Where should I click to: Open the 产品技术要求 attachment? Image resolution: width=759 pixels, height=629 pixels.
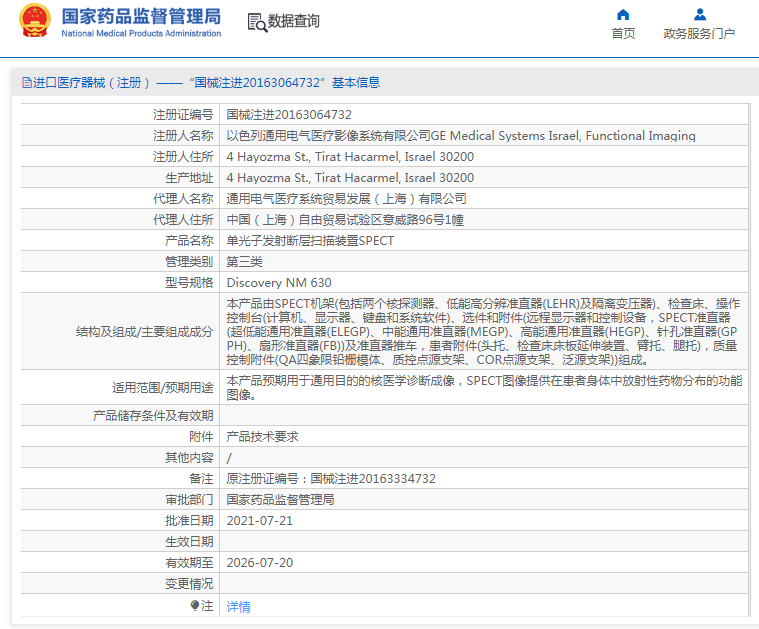pyautogui.click(x=262, y=437)
